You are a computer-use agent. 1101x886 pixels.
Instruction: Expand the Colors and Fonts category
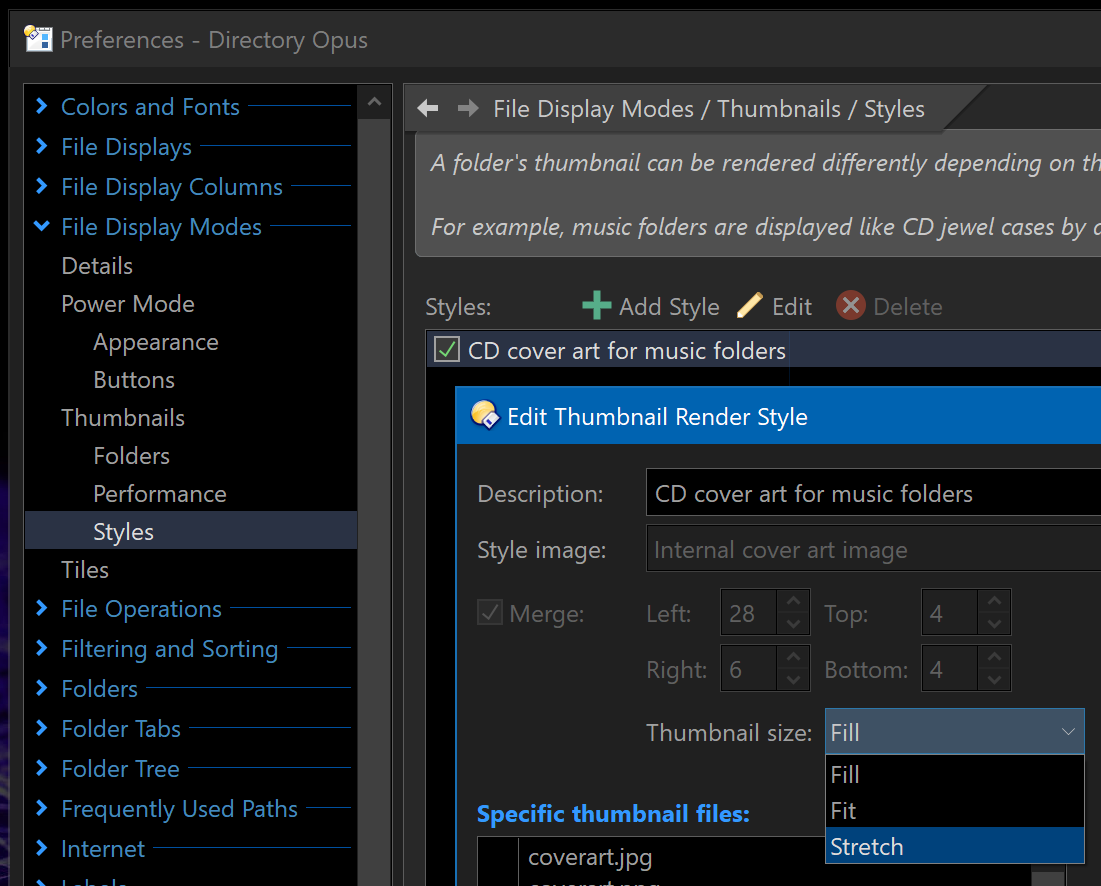(x=41, y=106)
